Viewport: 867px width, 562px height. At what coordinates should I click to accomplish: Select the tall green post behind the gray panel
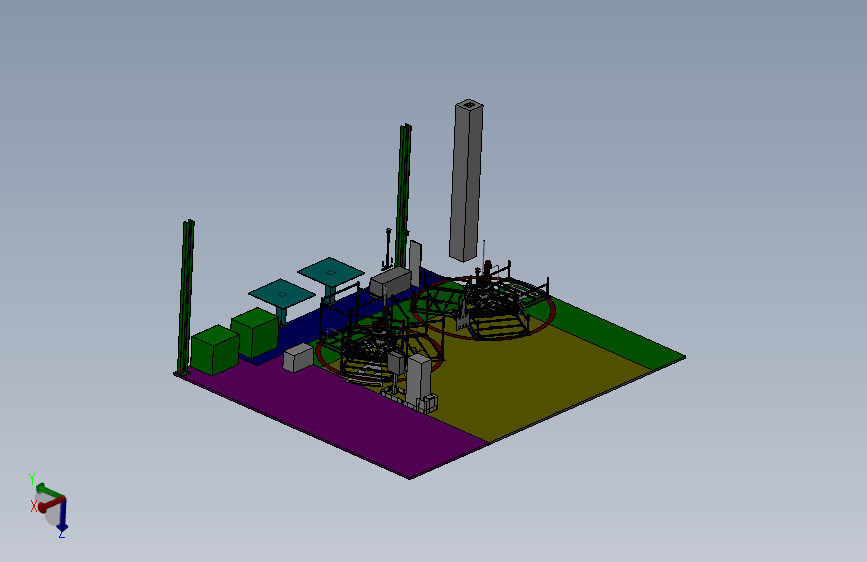pyautogui.click(x=403, y=196)
